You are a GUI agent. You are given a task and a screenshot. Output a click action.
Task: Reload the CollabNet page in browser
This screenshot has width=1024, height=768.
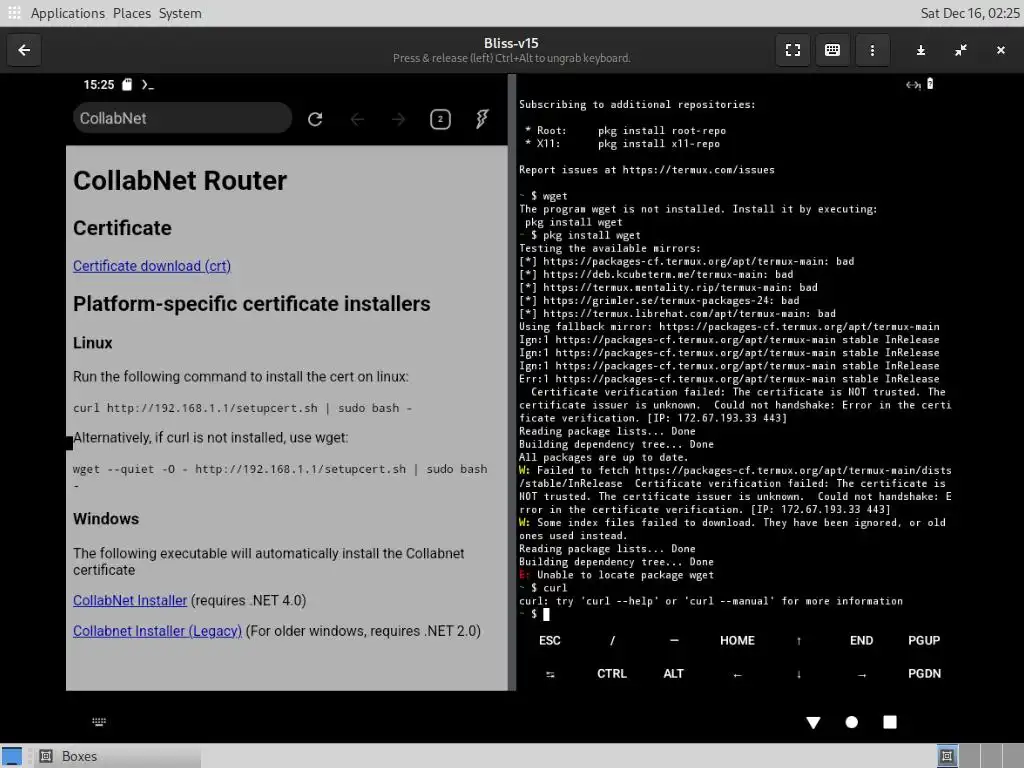[315, 119]
